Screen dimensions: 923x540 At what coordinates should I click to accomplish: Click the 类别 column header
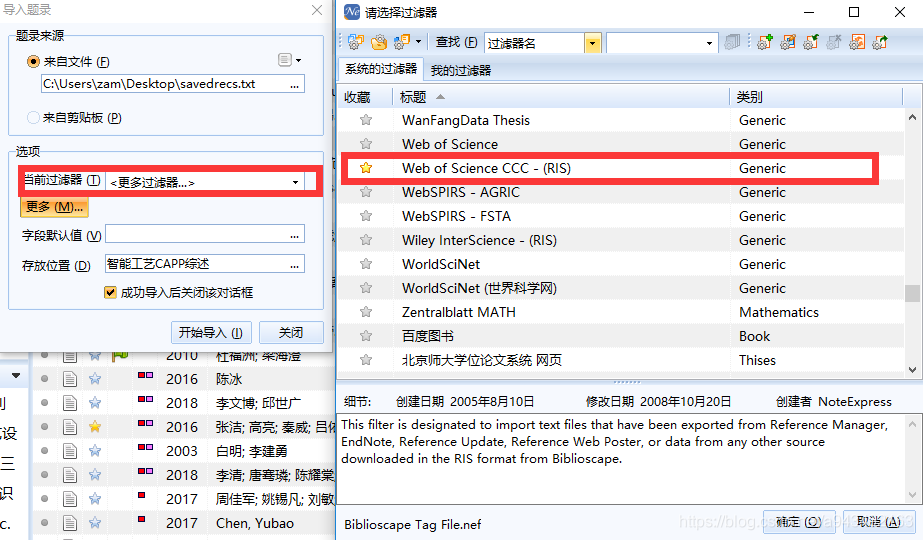pos(816,97)
